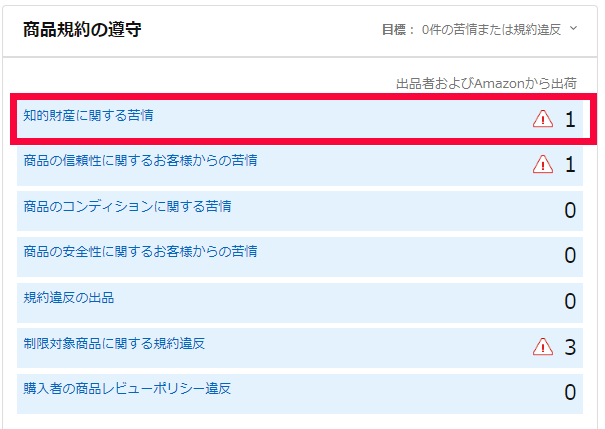Click count 0 in 購入者の商品レビューポリシー違反 row
The width and height of the screenshot is (605, 429).
570,392
